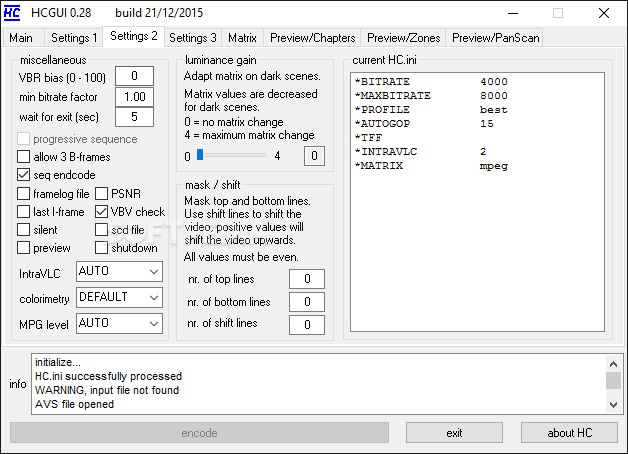Switch to Preview/Chapters tab

tap(312, 38)
